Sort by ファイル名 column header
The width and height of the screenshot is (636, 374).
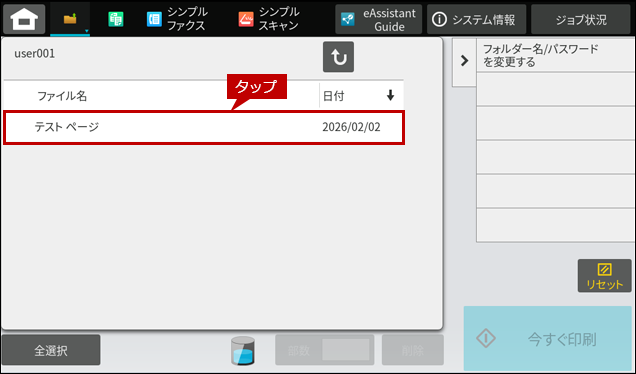(x=62, y=96)
